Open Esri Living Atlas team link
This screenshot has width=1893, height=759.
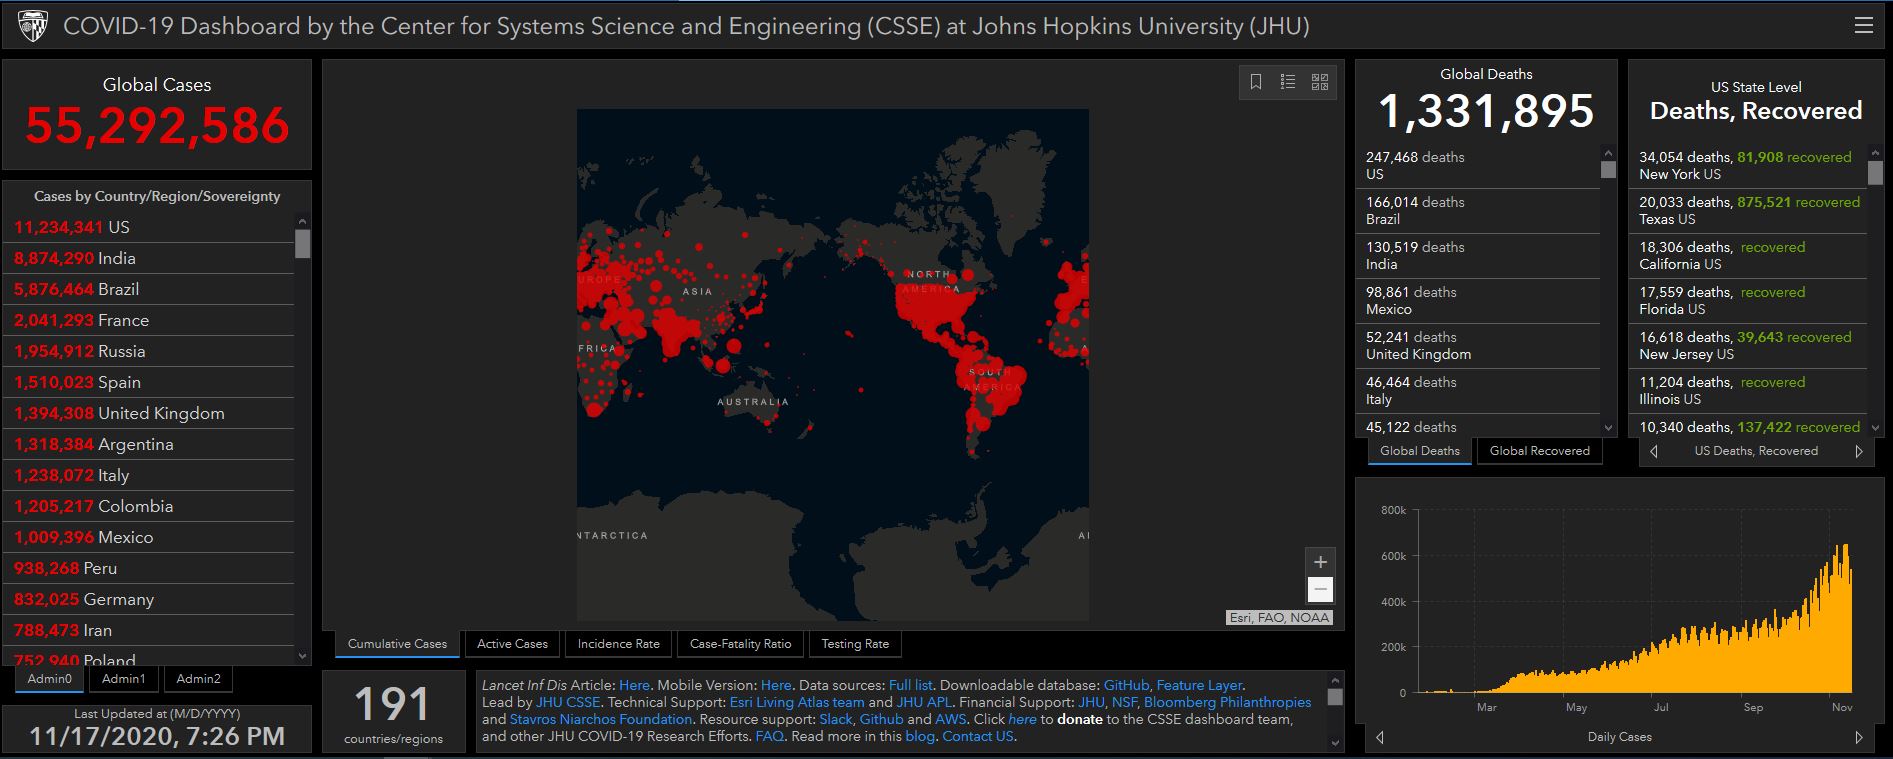click(x=797, y=702)
